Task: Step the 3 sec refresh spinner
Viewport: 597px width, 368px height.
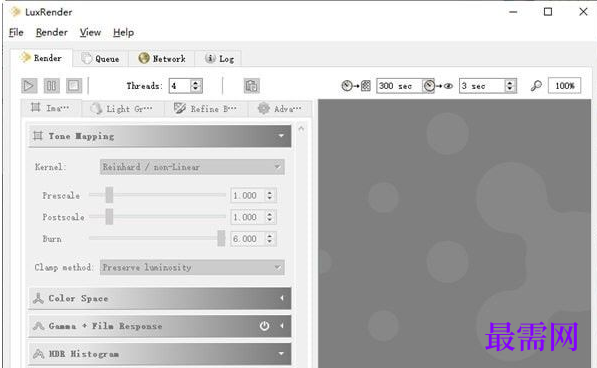Action: [x=510, y=86]
